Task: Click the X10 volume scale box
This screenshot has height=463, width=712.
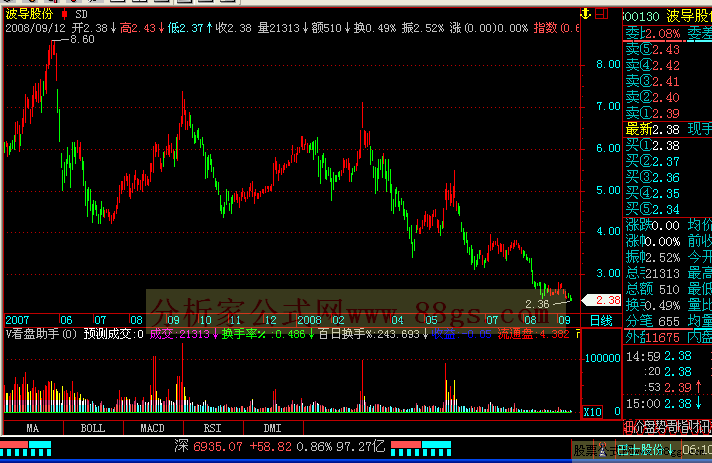Action: [593, 412]
